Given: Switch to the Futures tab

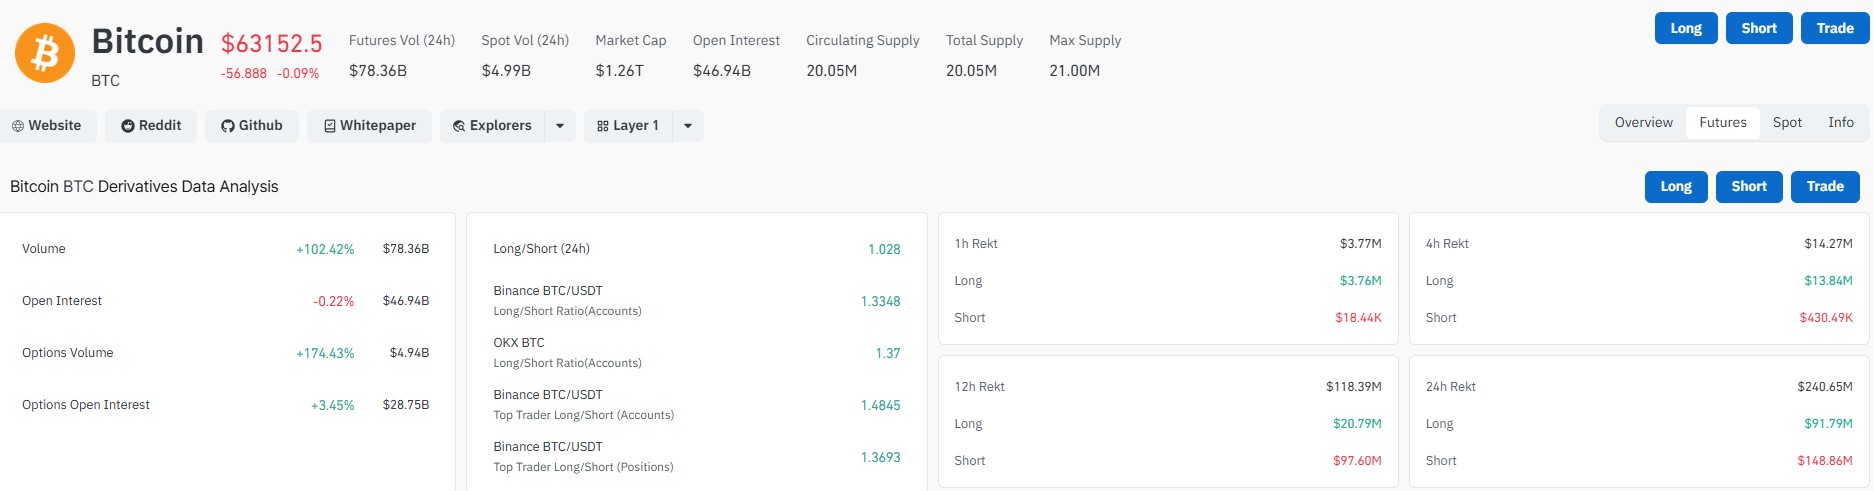Looking at the screenshot, I should point(1722,122).
